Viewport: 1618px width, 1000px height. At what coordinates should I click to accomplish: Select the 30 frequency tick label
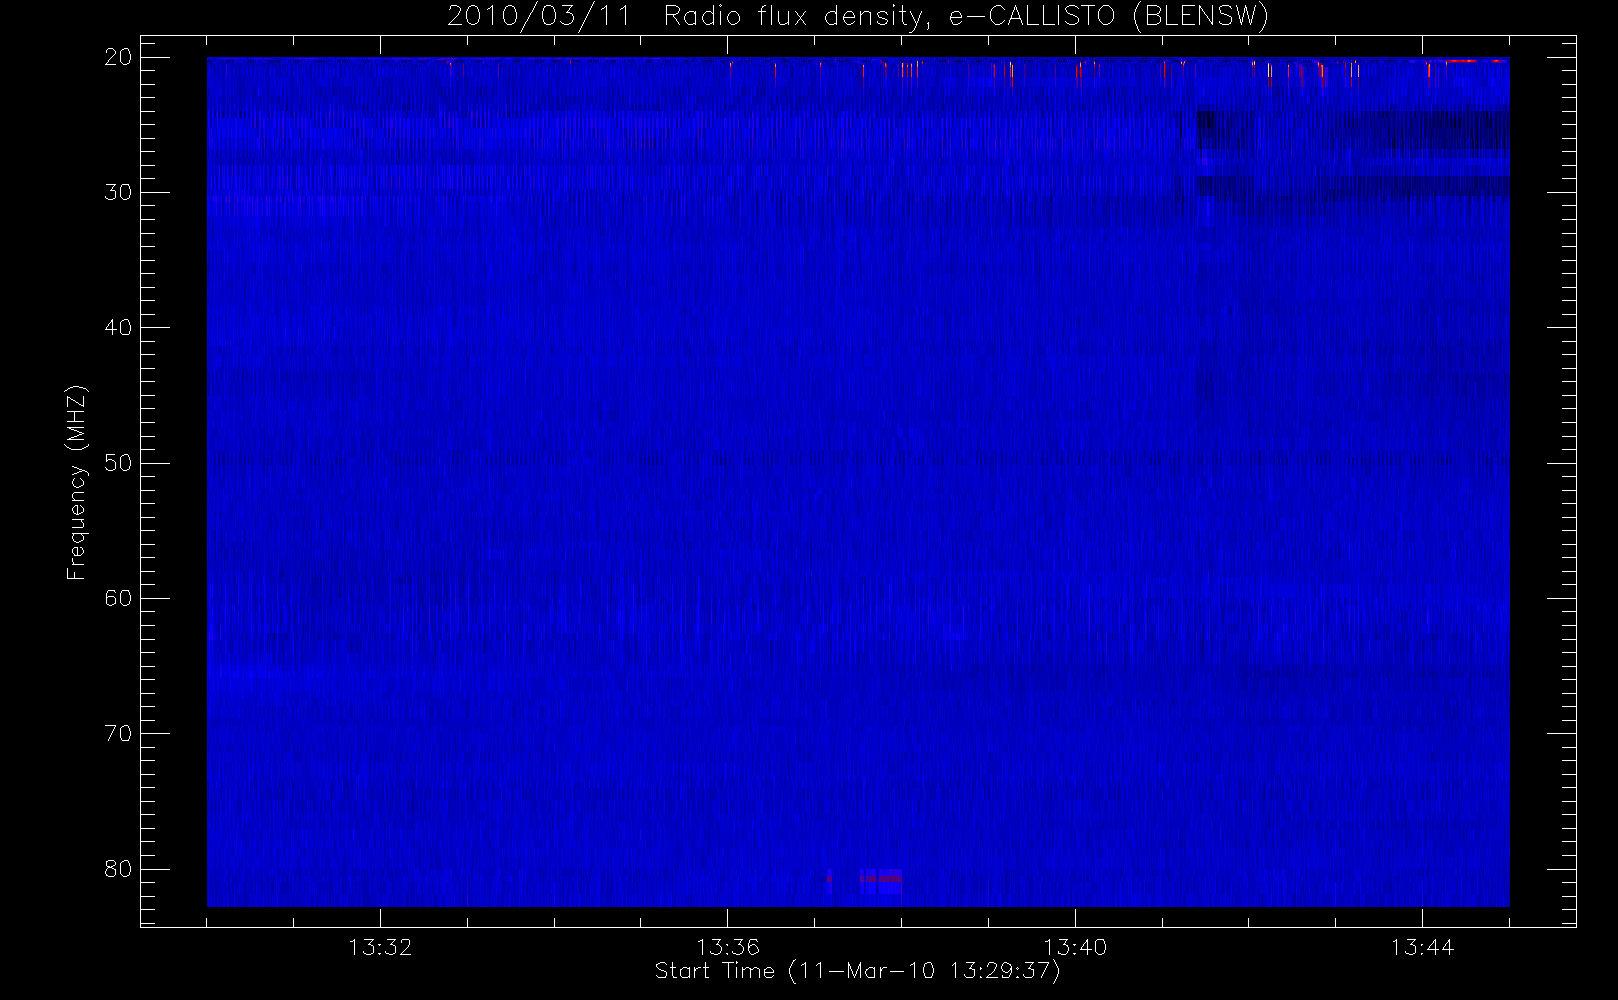[118, 192]
